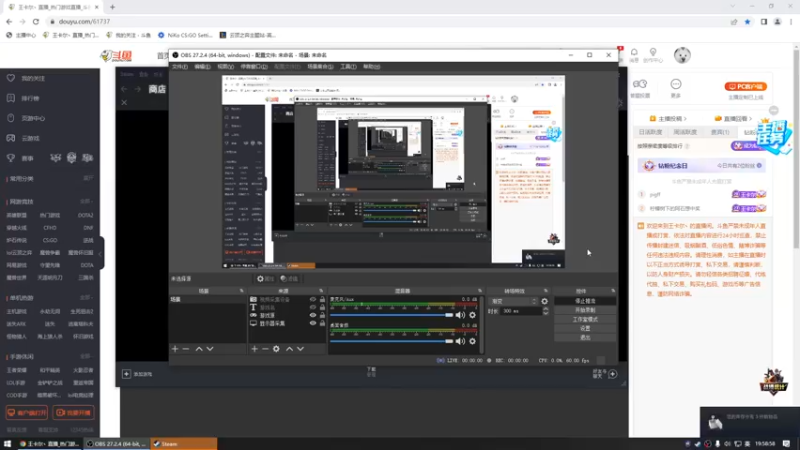Open the 文件 menu in OBS
Image resolution: width=800 pixels, height=450 pixels.
click(180, 67)
